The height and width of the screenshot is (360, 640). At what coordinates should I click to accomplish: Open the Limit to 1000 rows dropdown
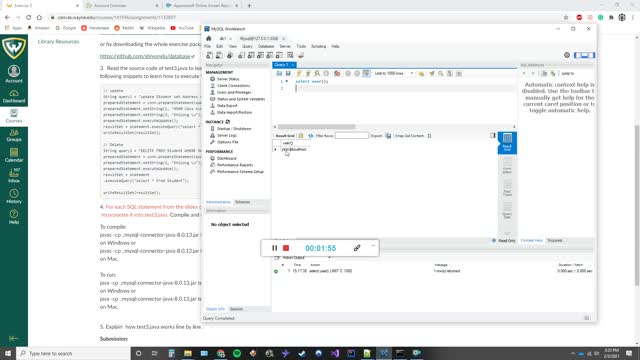click(x=393, y=73)
